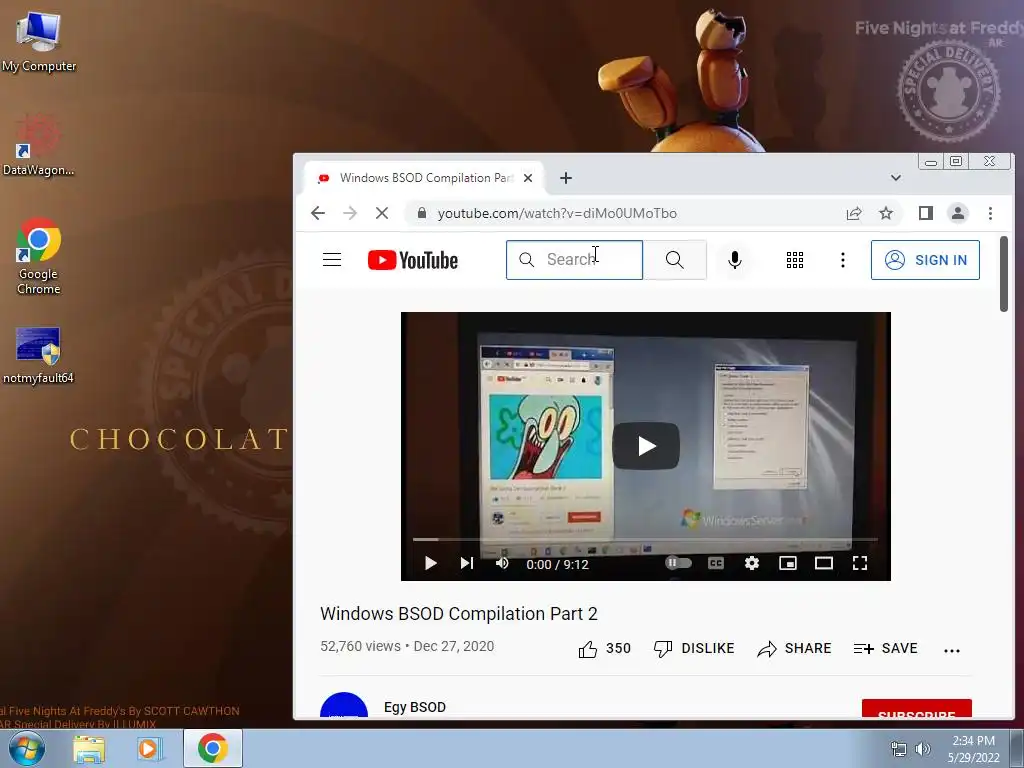The height and width of the screenshot is (768, 1024).
Task: Bookmark this page with the star icon
Action: point(886,214)
